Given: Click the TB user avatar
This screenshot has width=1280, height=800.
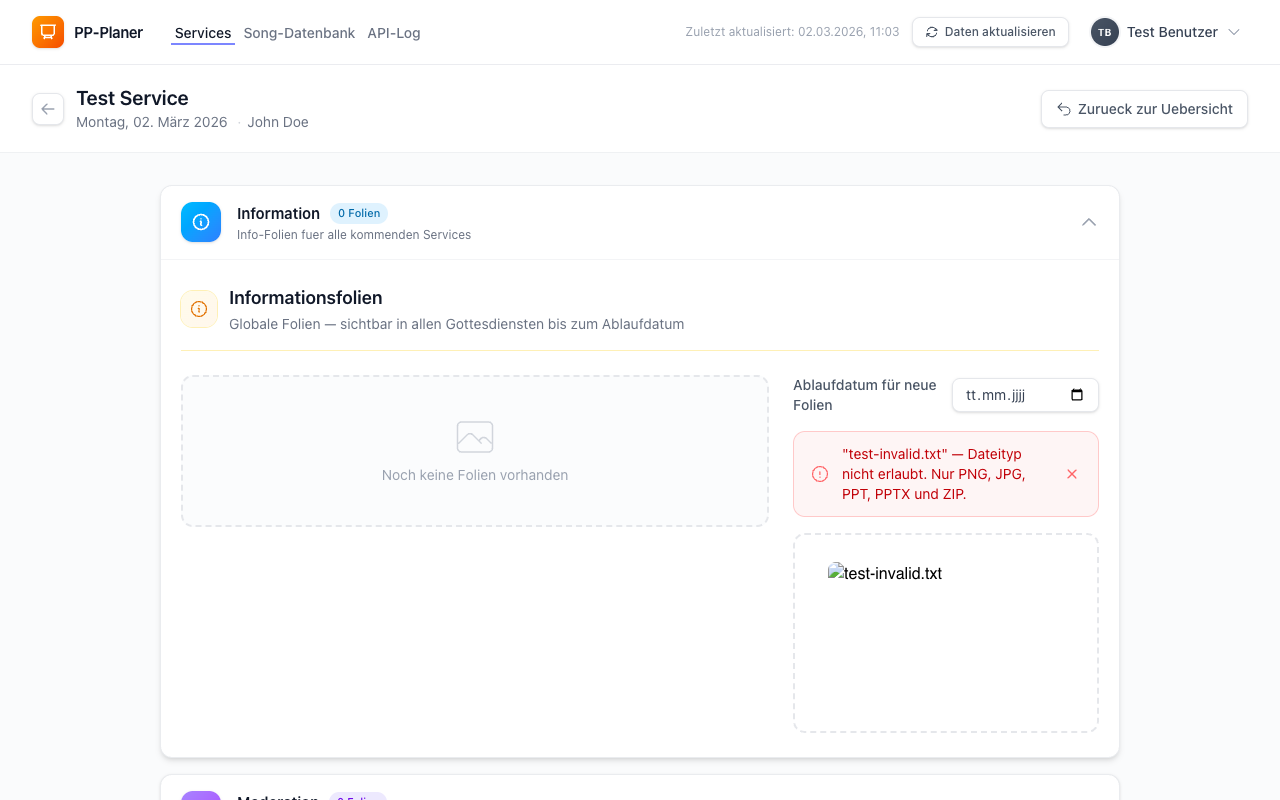Looking at the screenshot, I should [x=1104, y=32].
